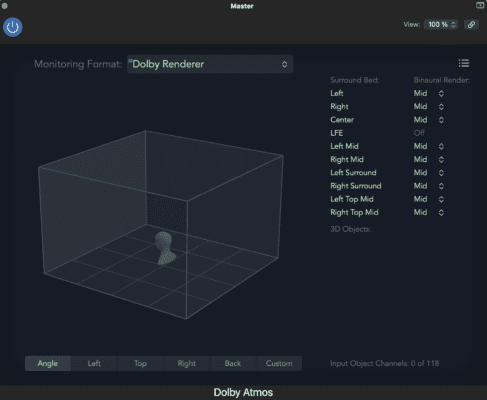Viewport: 487px width, 400px height.
Task: Change the binaural render for Left Mid
Action: click(x=429, y=146)
